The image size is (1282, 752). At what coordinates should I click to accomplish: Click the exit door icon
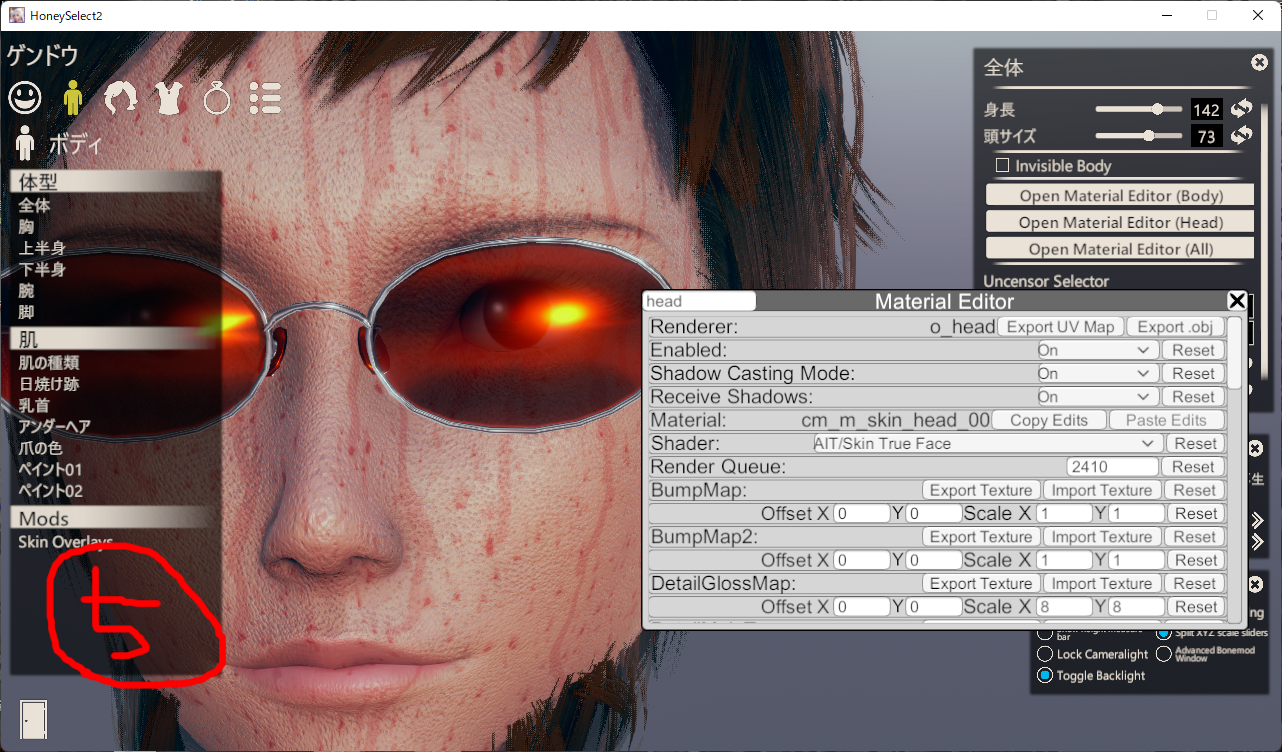click(x=34, y=719)
